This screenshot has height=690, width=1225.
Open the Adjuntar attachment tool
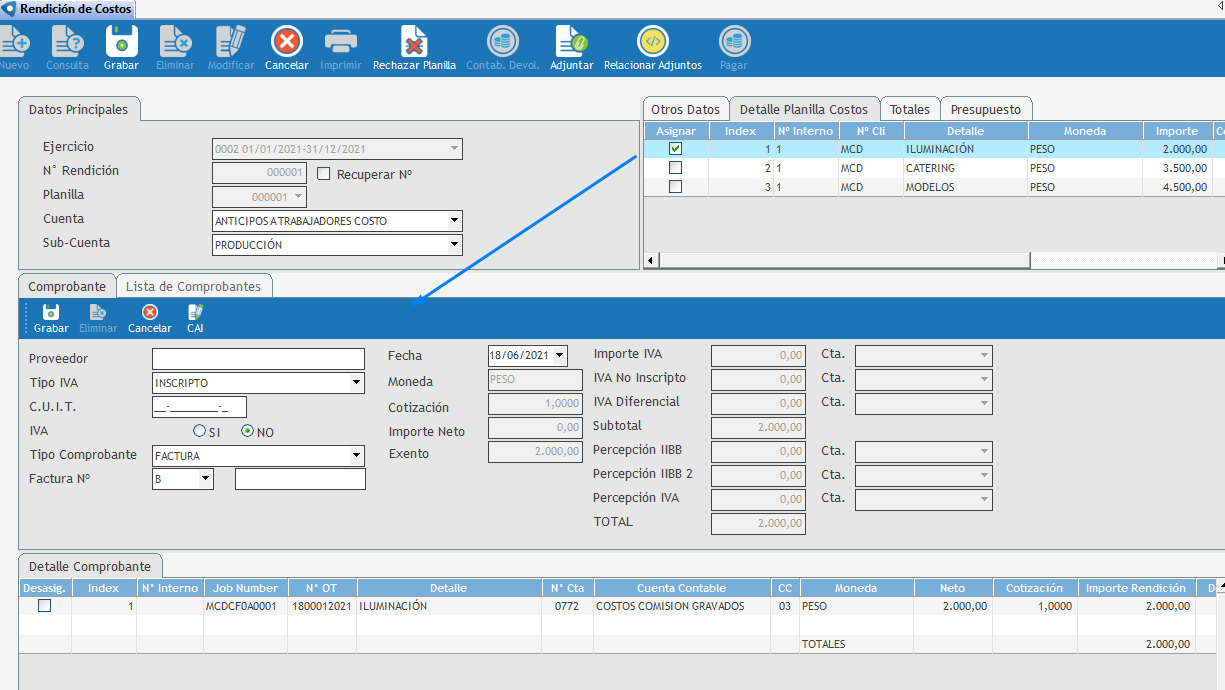point(571,42)
